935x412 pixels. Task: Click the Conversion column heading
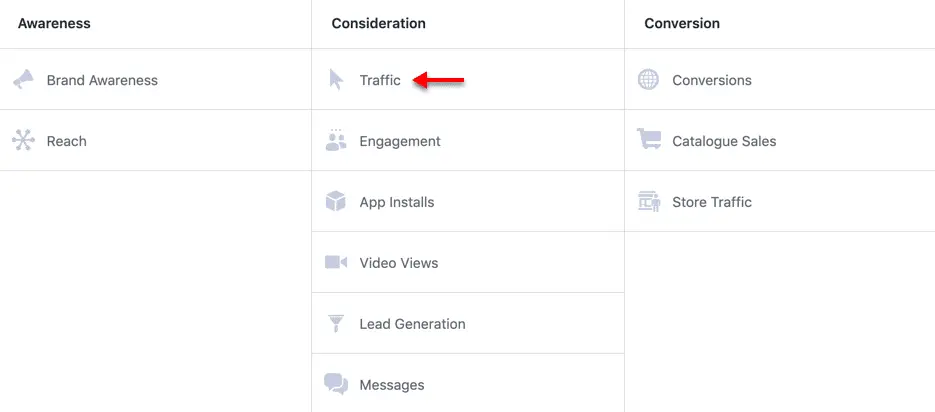682,24
